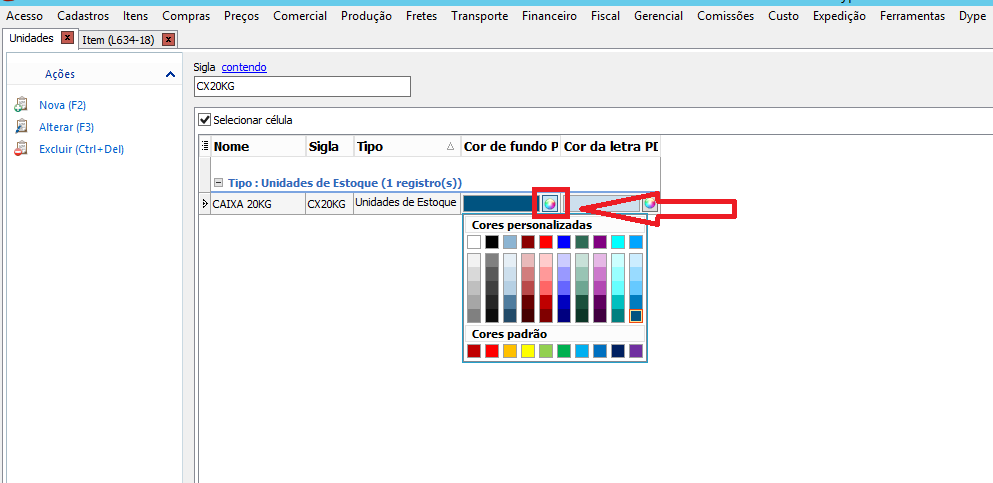This screenshot has height=483, width=993.
Task: Click the Sigla search field containing CX20KG
Action: 302,87
